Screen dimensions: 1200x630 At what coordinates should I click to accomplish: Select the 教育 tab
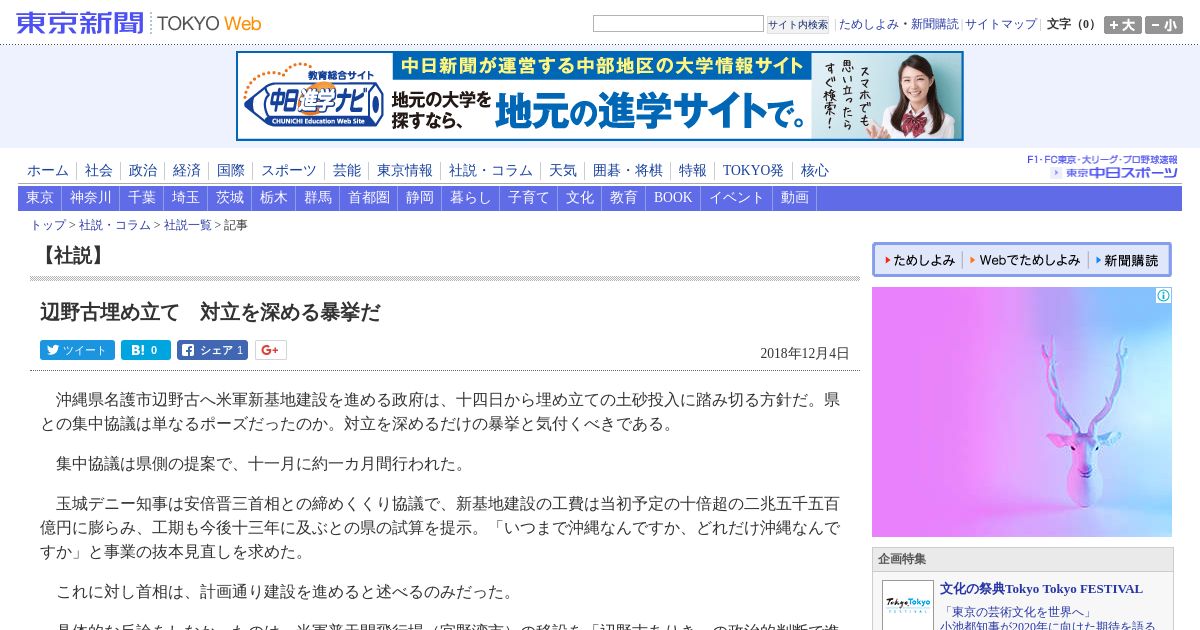click(624, 198)
